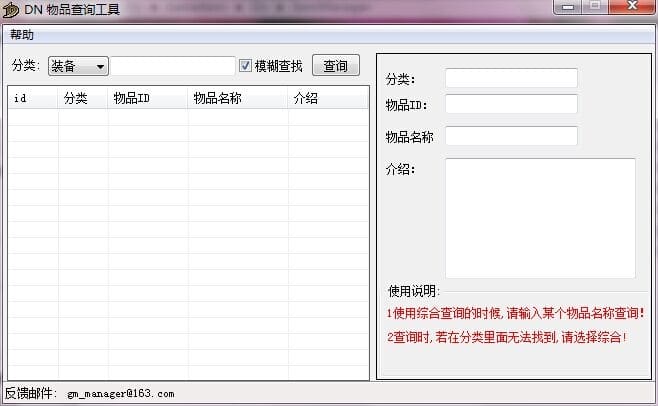Expand the 分类 category dropdown showing 装备

click(x=78, y=66)
